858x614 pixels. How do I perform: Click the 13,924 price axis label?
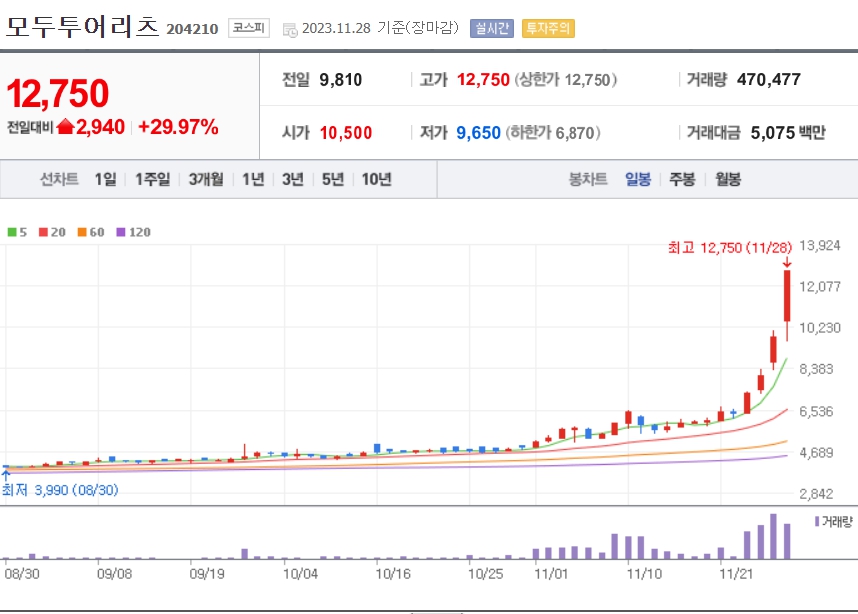[820, 246]
